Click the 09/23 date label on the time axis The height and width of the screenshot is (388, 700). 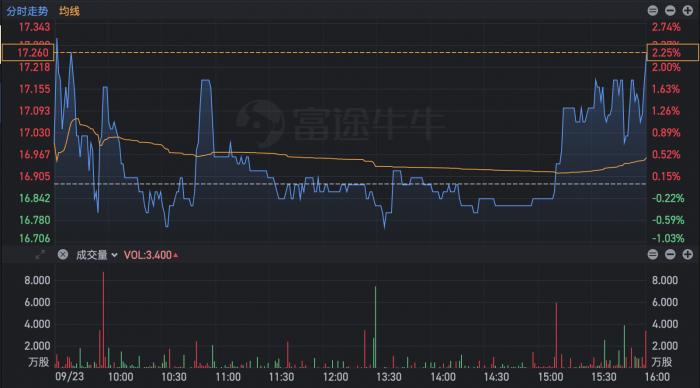coord(69,376)
